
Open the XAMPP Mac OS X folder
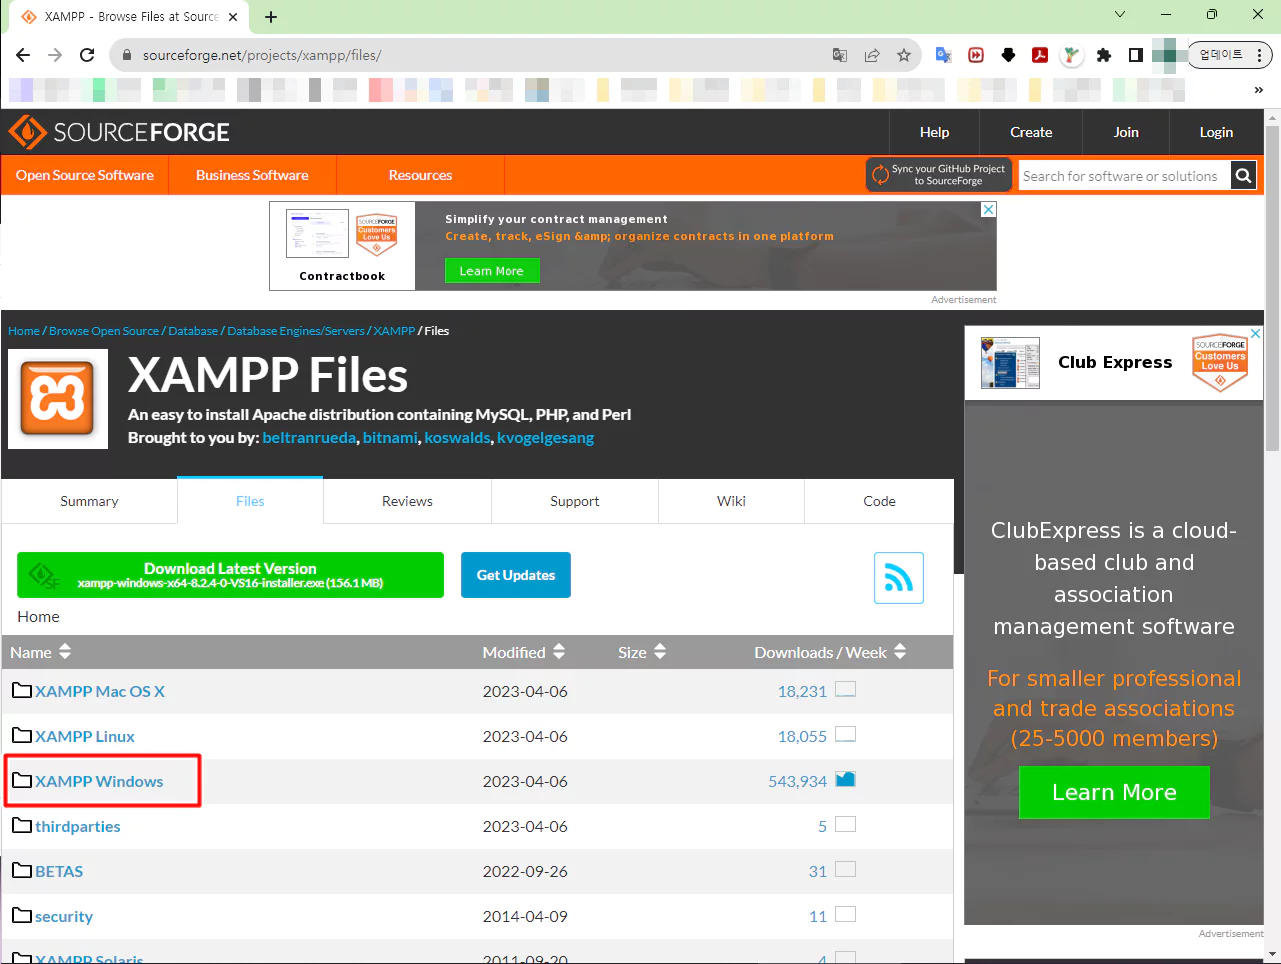pyautogui.click(x=99, y=691)
